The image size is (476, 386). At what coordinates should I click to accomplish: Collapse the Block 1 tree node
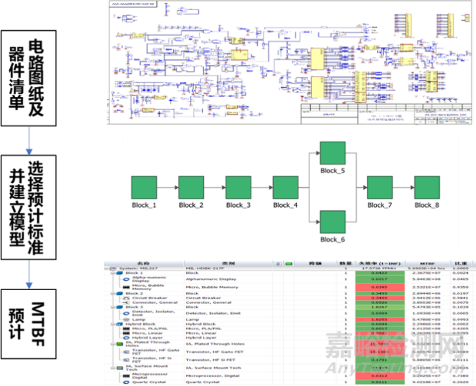pyautogui.click(x=113, y=273)
